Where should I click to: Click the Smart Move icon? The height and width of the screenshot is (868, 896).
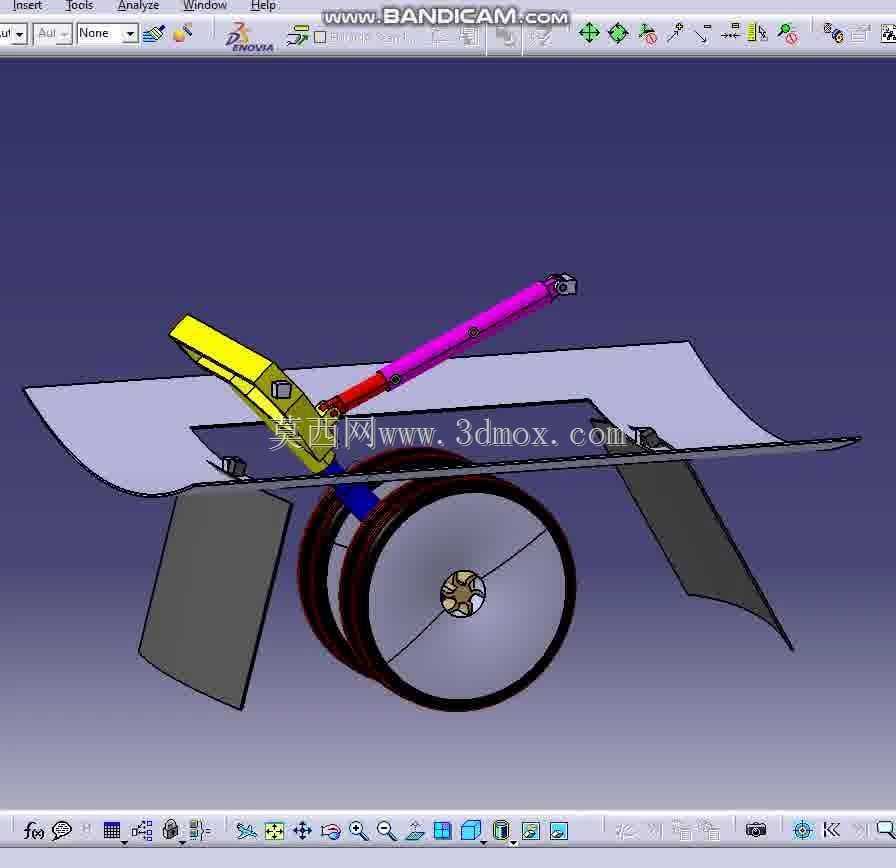[647, 34]
